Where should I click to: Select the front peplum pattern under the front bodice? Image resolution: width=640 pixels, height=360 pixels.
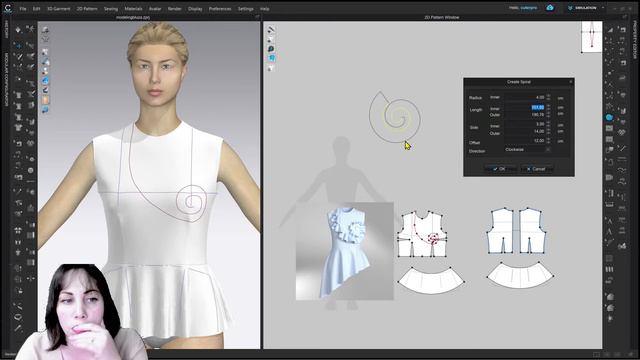(431, 280)
